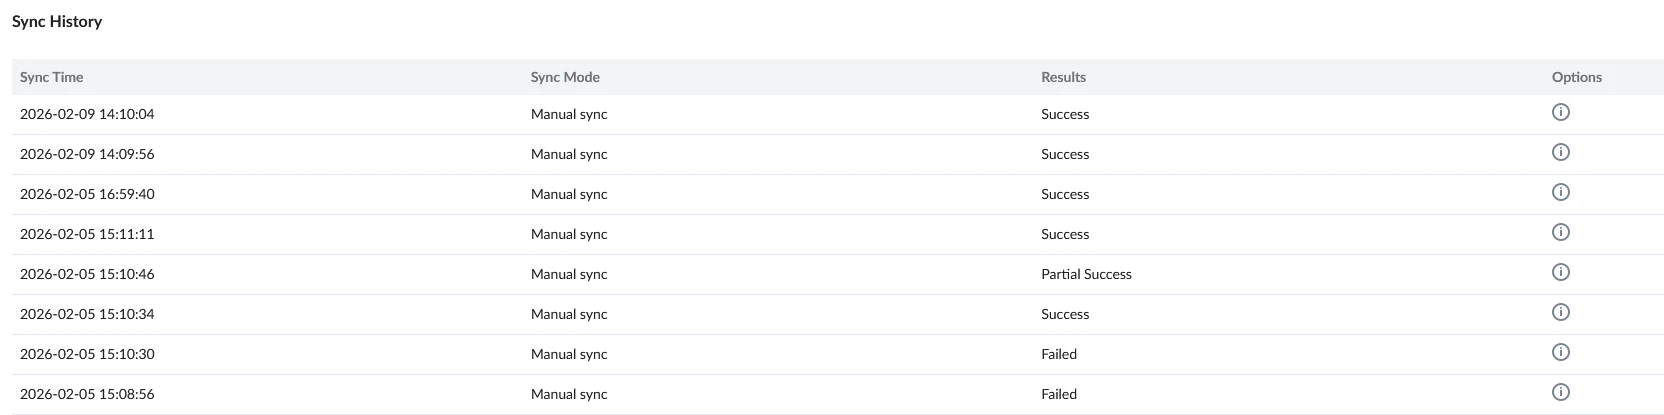The width and height of the screenshot is (1664, 415).
Task: Select timestamp 2026-02-09 14:10:04
Action: pyautogui.click(x=87, y=114)
